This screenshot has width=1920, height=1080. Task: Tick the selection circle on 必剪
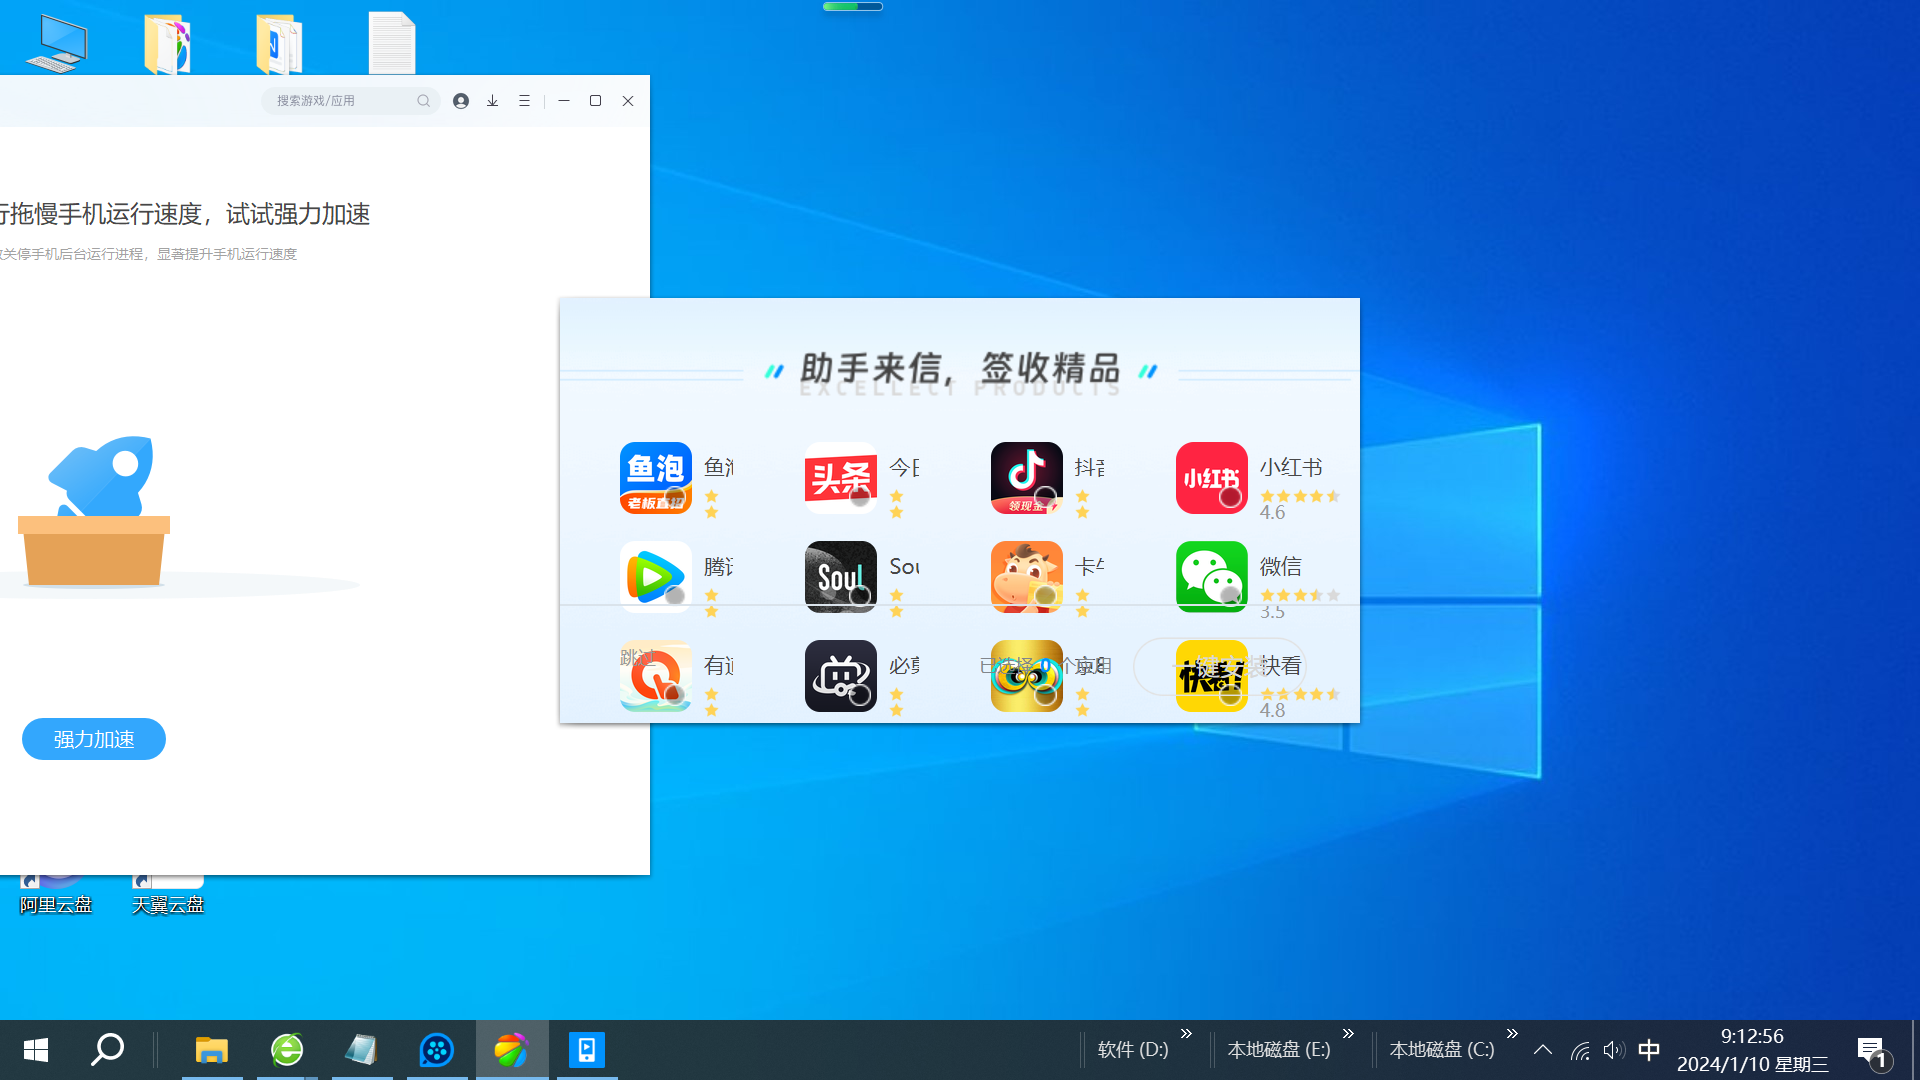click(860, 695)
